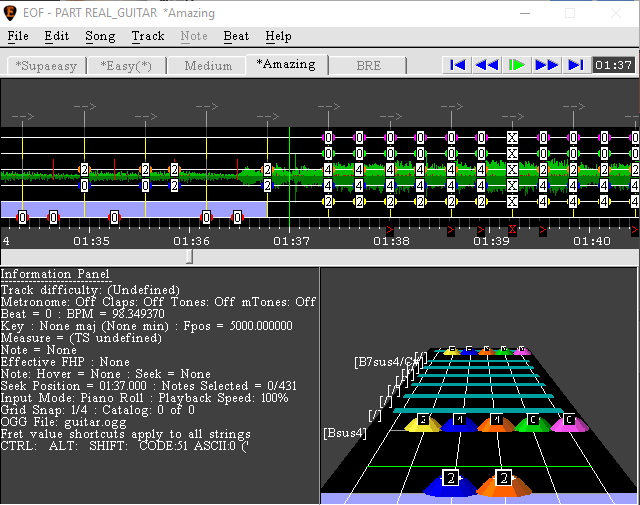Open the Help menu
The width and height of the screenshot is (640, 505).
tap(278, 36)
